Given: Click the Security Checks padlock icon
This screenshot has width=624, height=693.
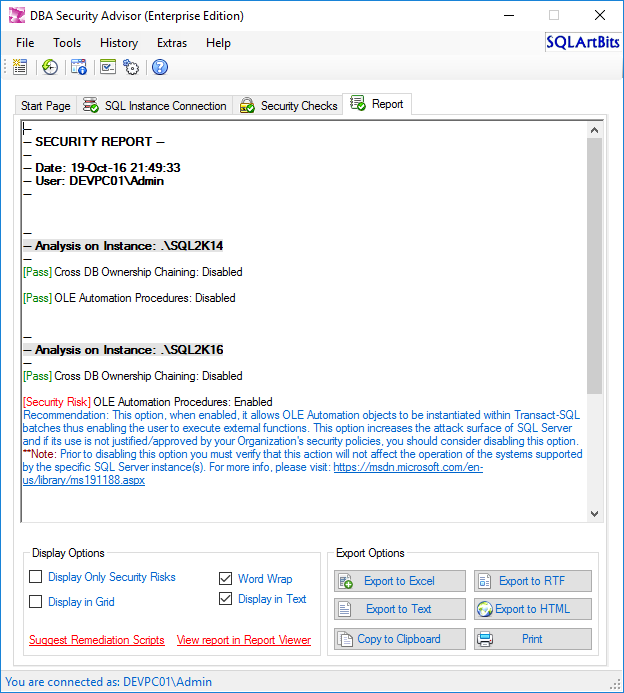Looking at the screenshot, I should (x=247, y=105).
